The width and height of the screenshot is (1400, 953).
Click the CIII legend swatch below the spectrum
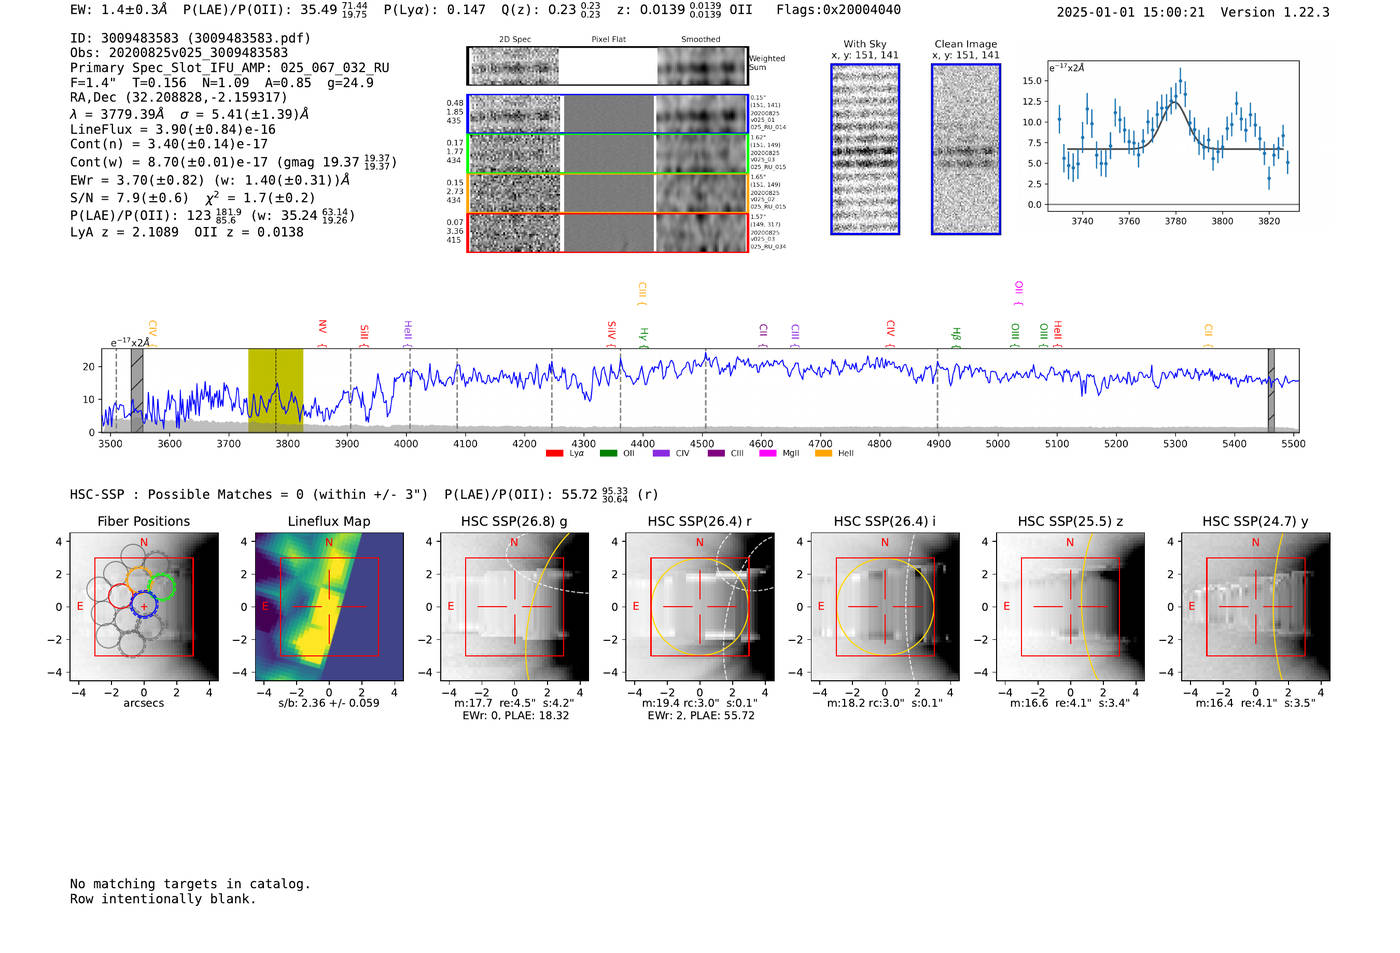(x=715, y=453)
